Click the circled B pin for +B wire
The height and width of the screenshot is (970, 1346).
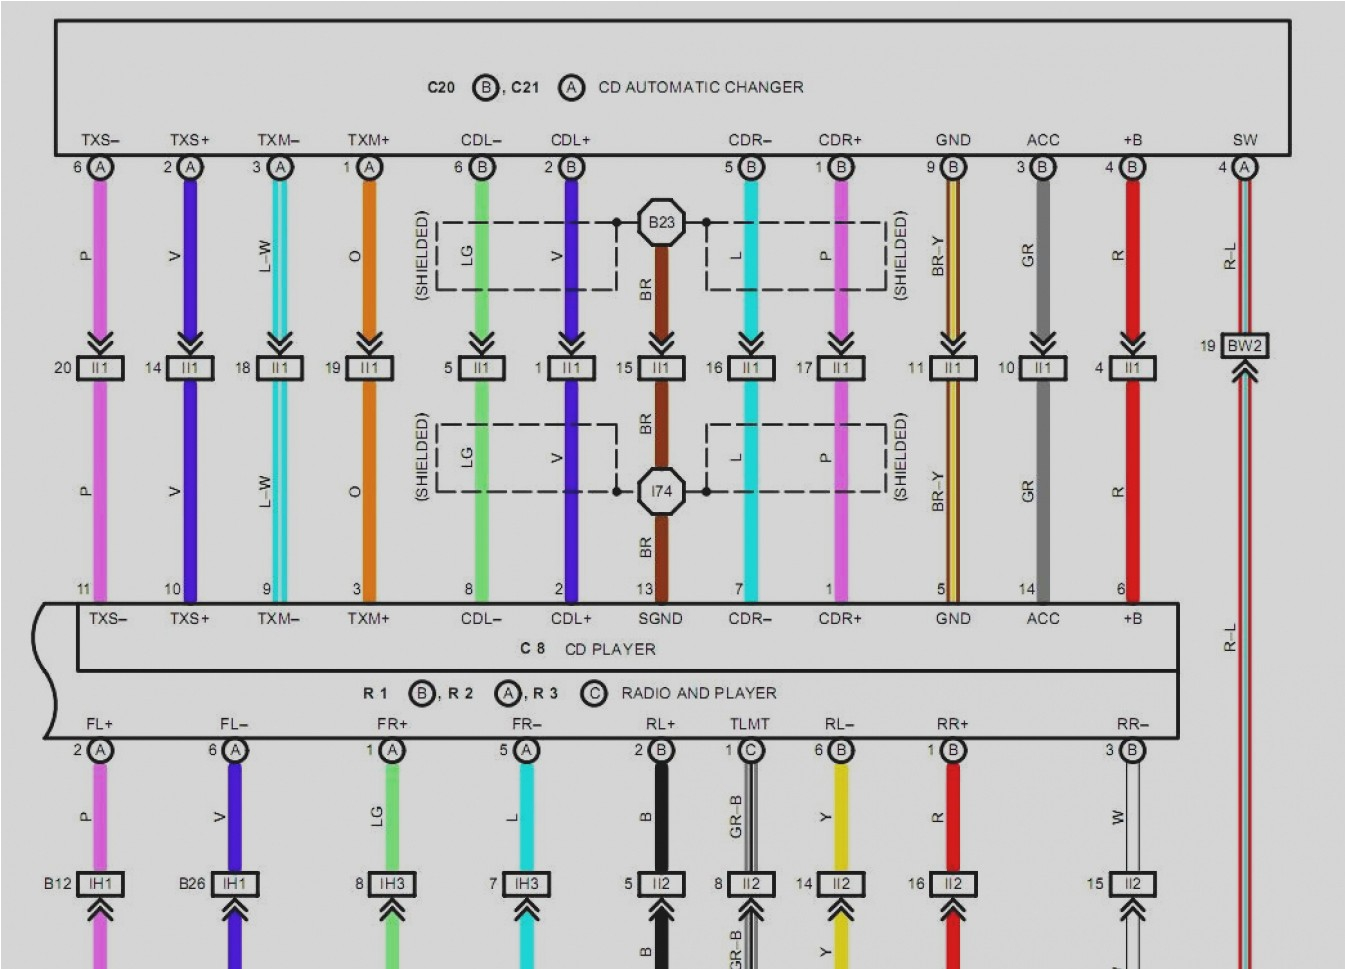click(x=1133, y=168)
